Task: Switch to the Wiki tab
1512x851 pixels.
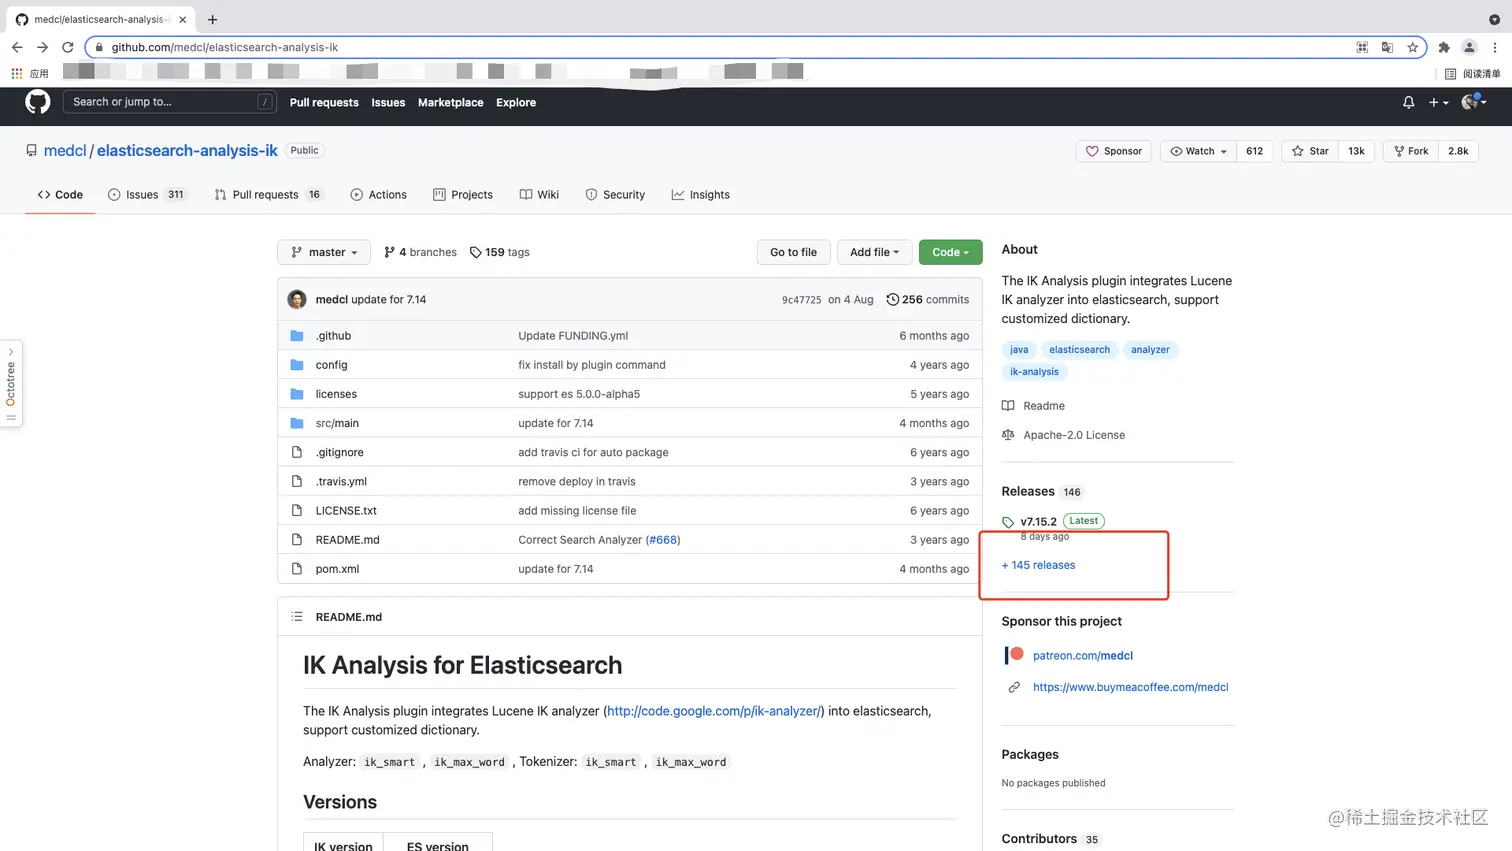Action: [539, 195]
